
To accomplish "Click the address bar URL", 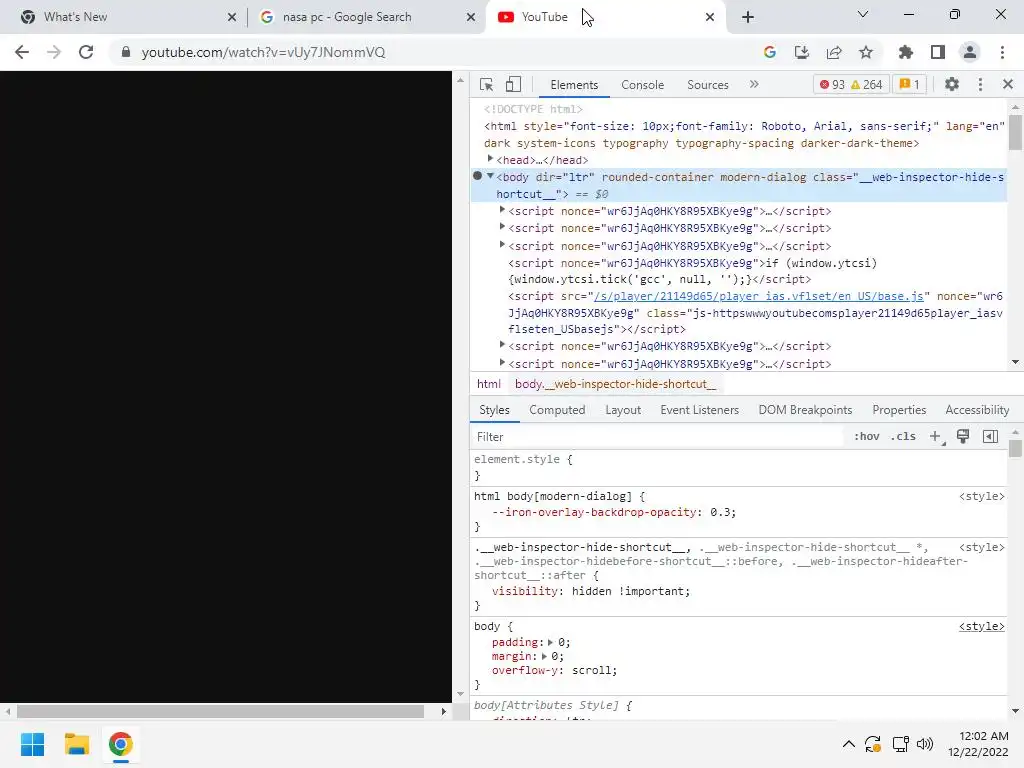I will [263, 52].
